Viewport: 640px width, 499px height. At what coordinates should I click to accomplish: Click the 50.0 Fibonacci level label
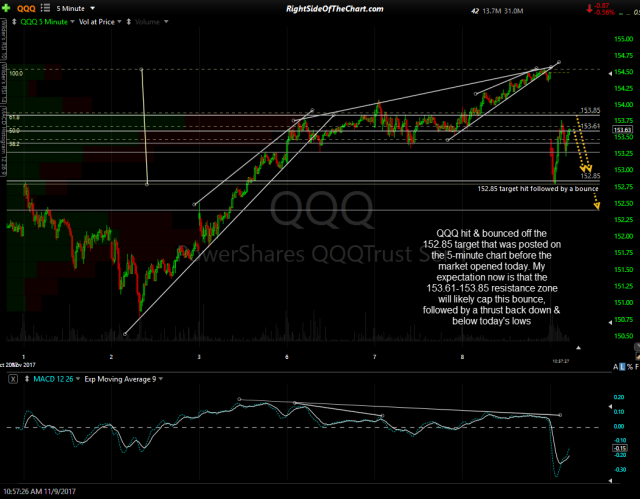[14, 131]
